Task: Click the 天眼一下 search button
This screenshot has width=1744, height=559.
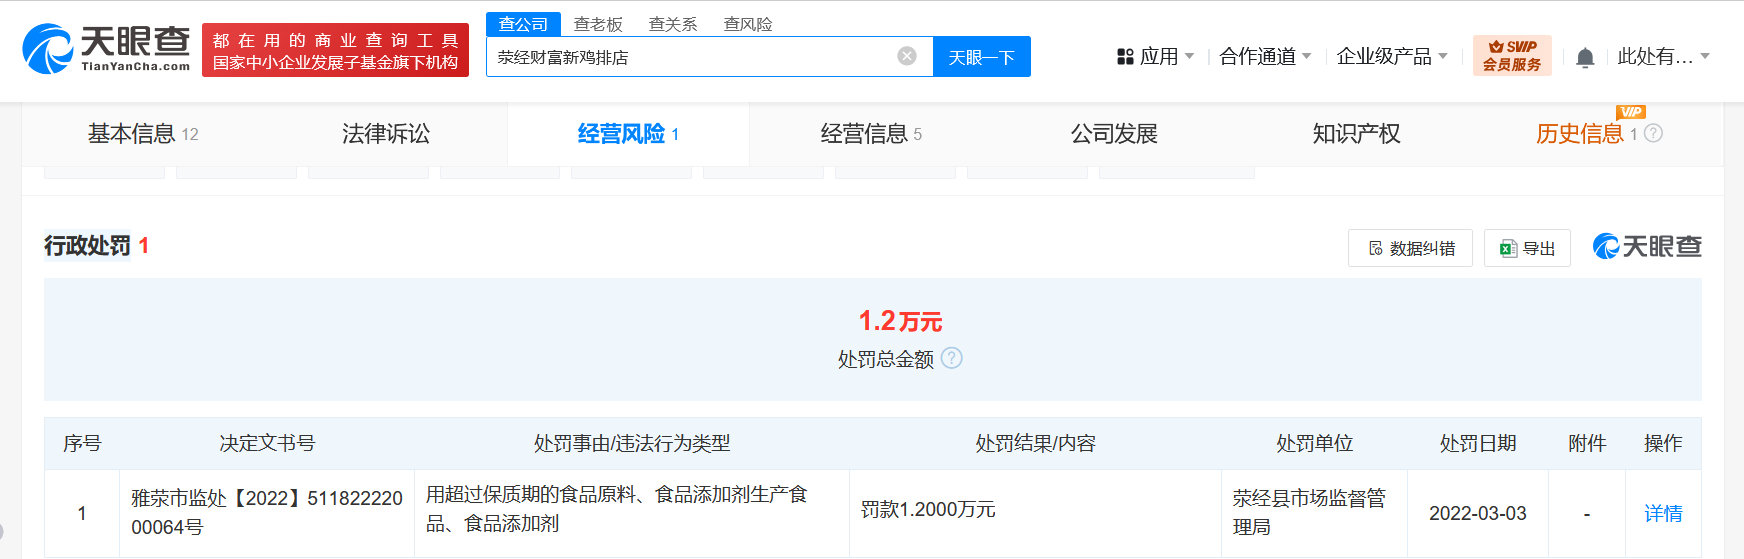Action: [982, 57]
